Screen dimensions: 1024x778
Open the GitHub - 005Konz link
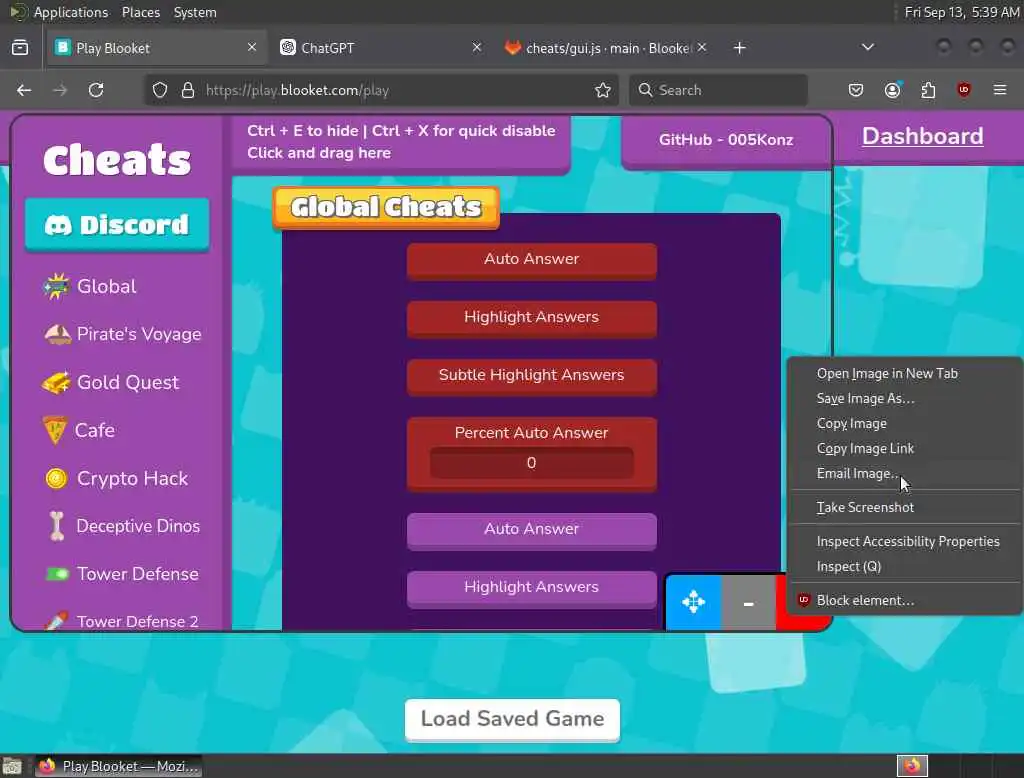click(x=726, y=140)
